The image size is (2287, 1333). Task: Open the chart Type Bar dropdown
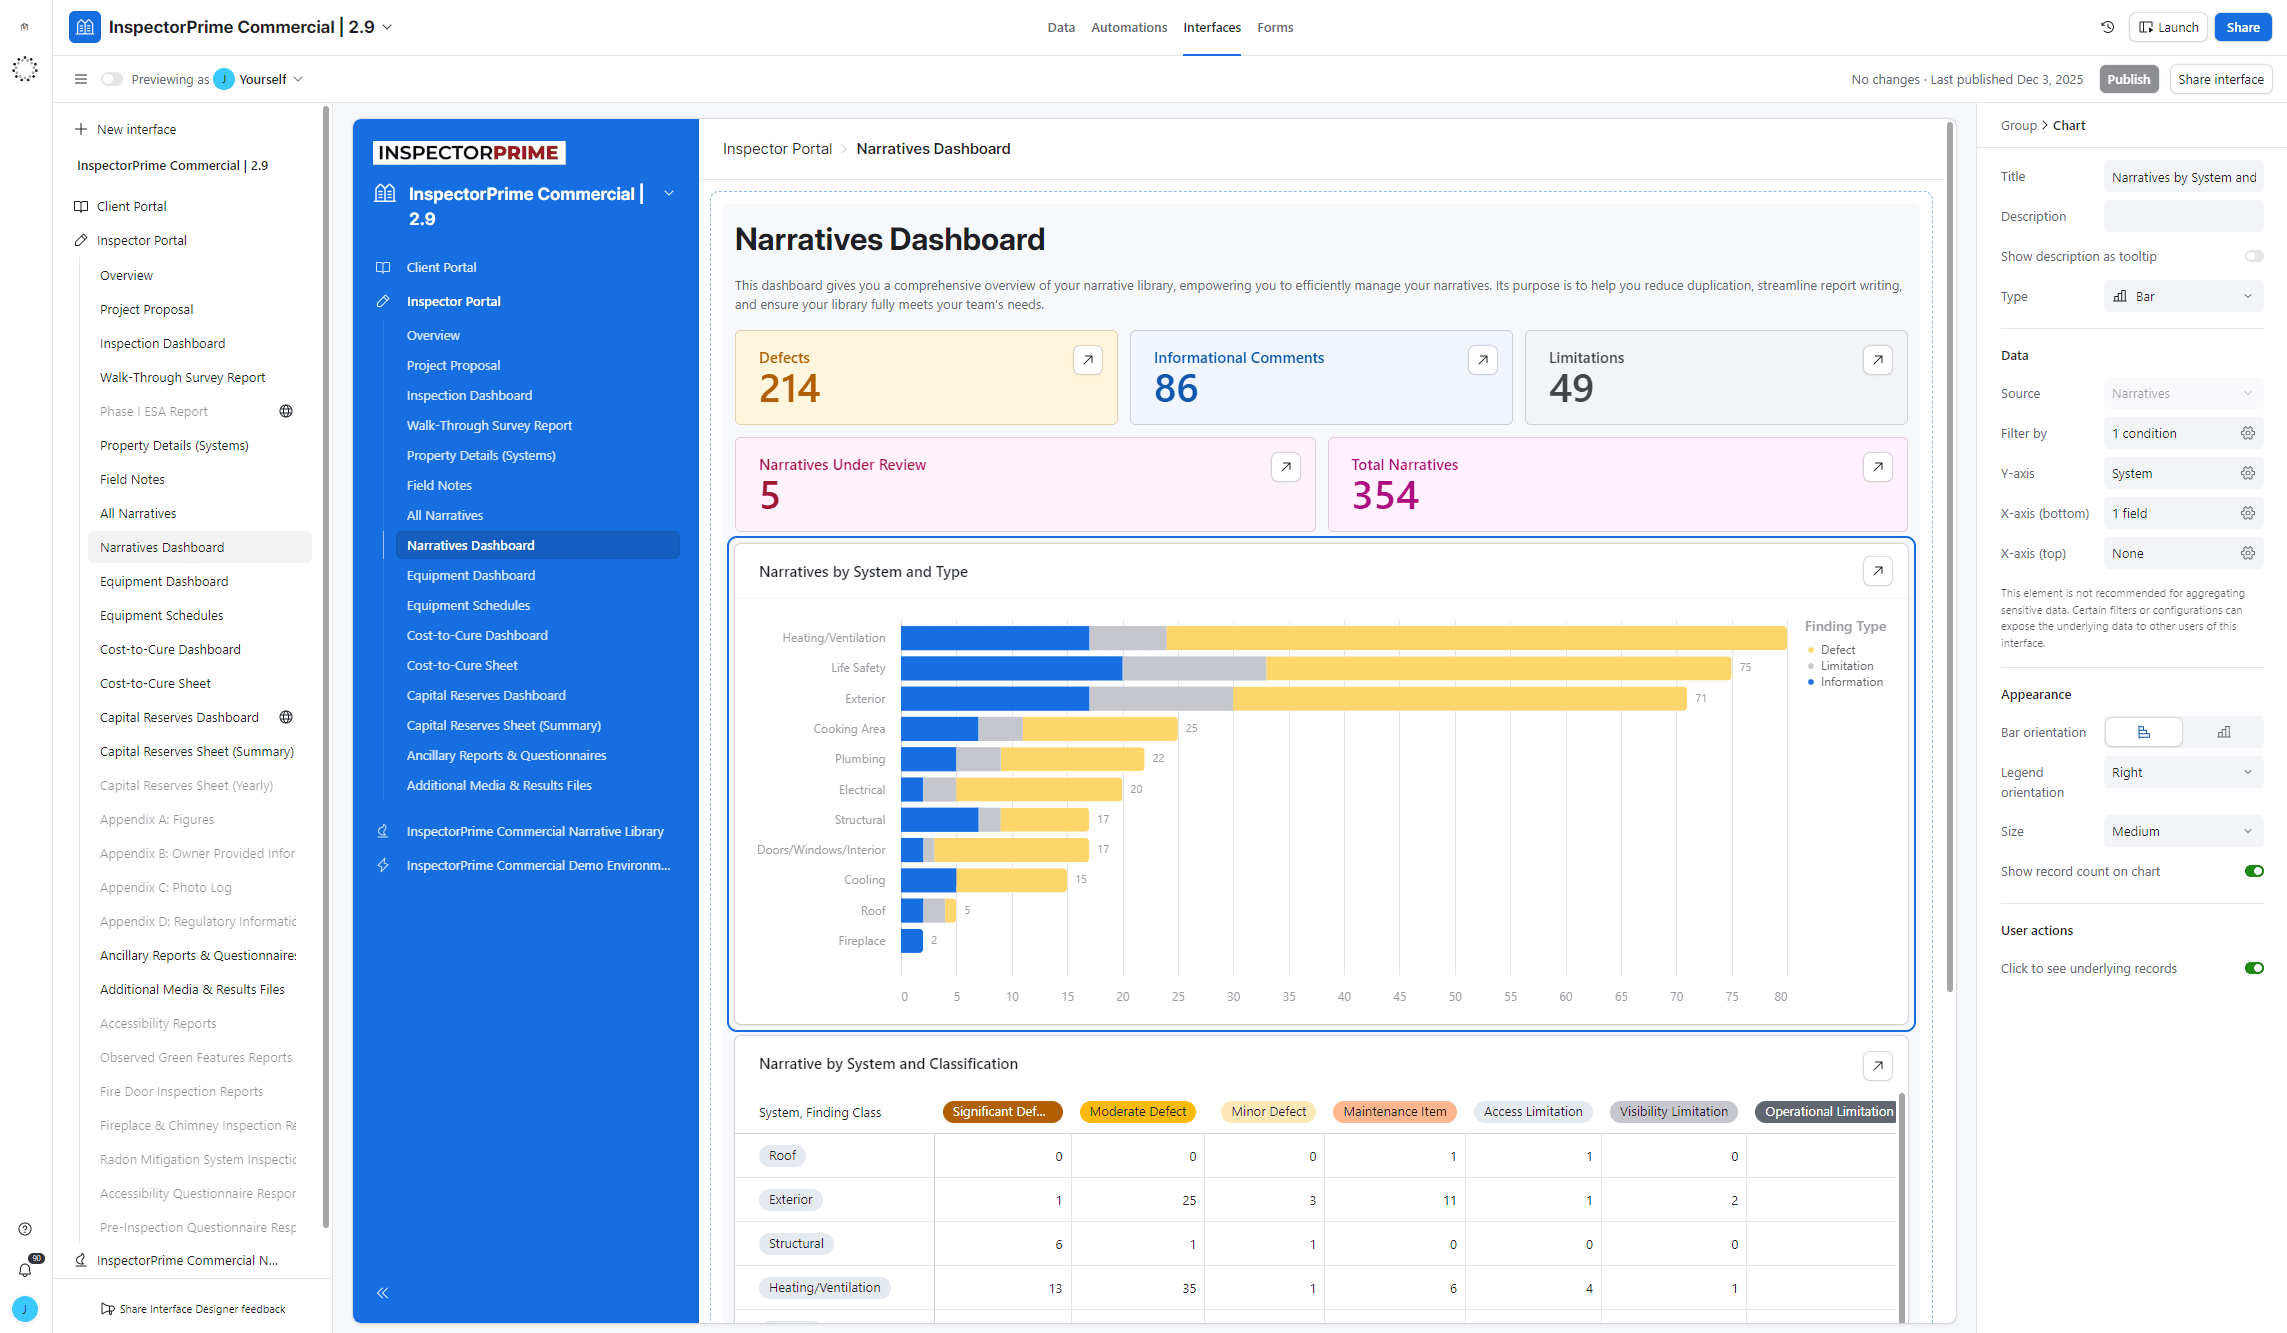pyautogui.click(x=2182, y=296)
